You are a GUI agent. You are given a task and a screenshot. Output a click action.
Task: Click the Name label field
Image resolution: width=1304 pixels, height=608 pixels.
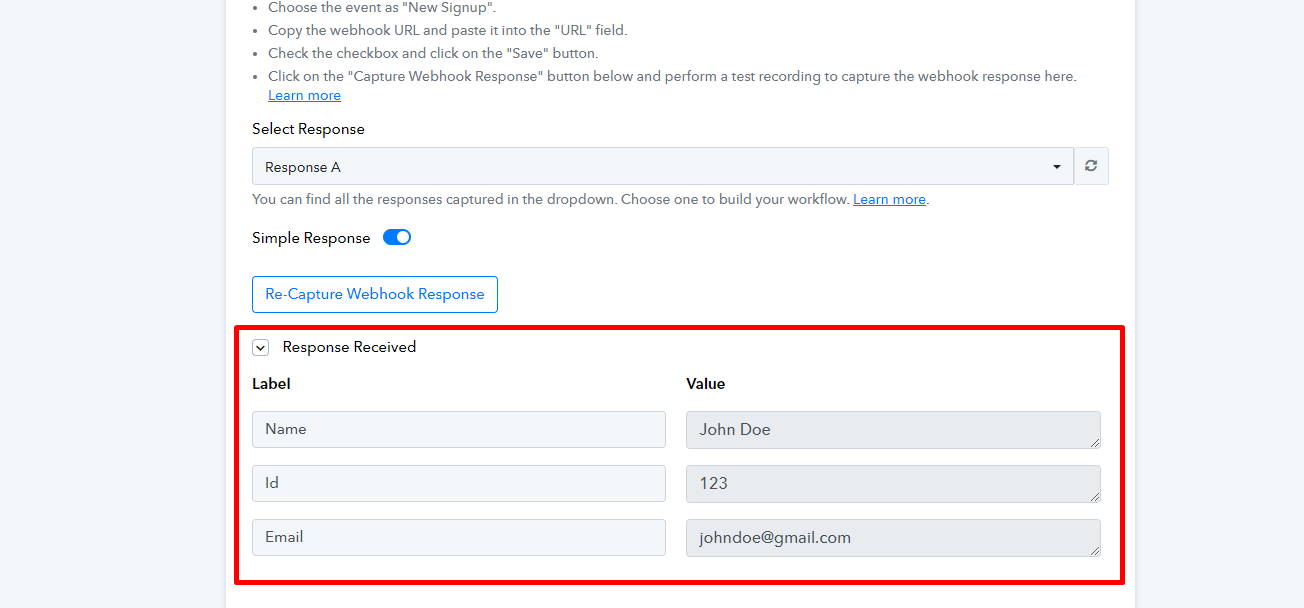tap(459, 429)
